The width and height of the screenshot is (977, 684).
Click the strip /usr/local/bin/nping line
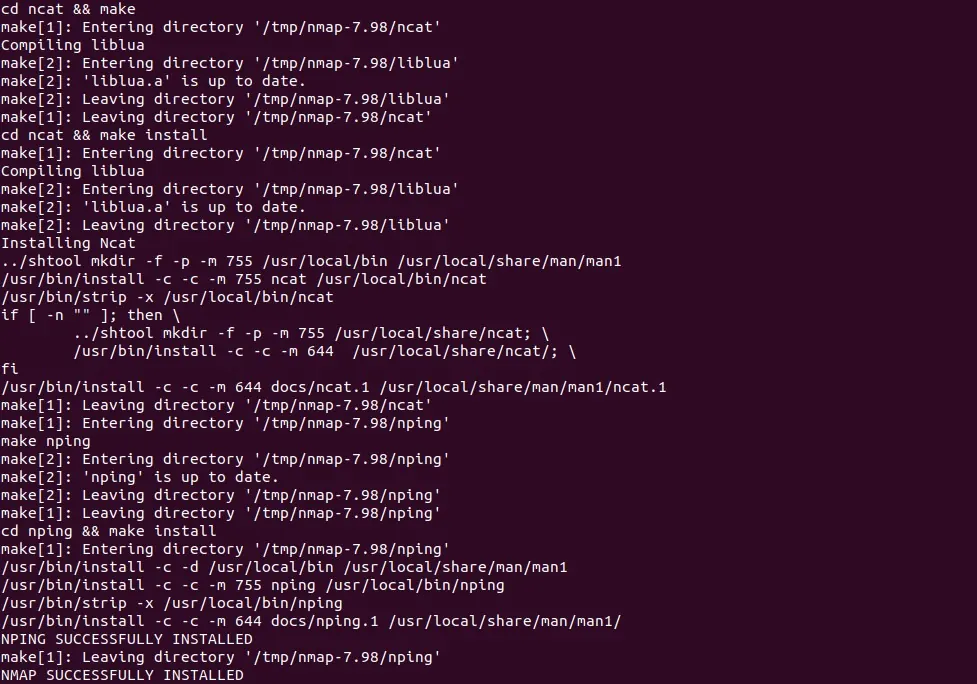pos(171,603)
